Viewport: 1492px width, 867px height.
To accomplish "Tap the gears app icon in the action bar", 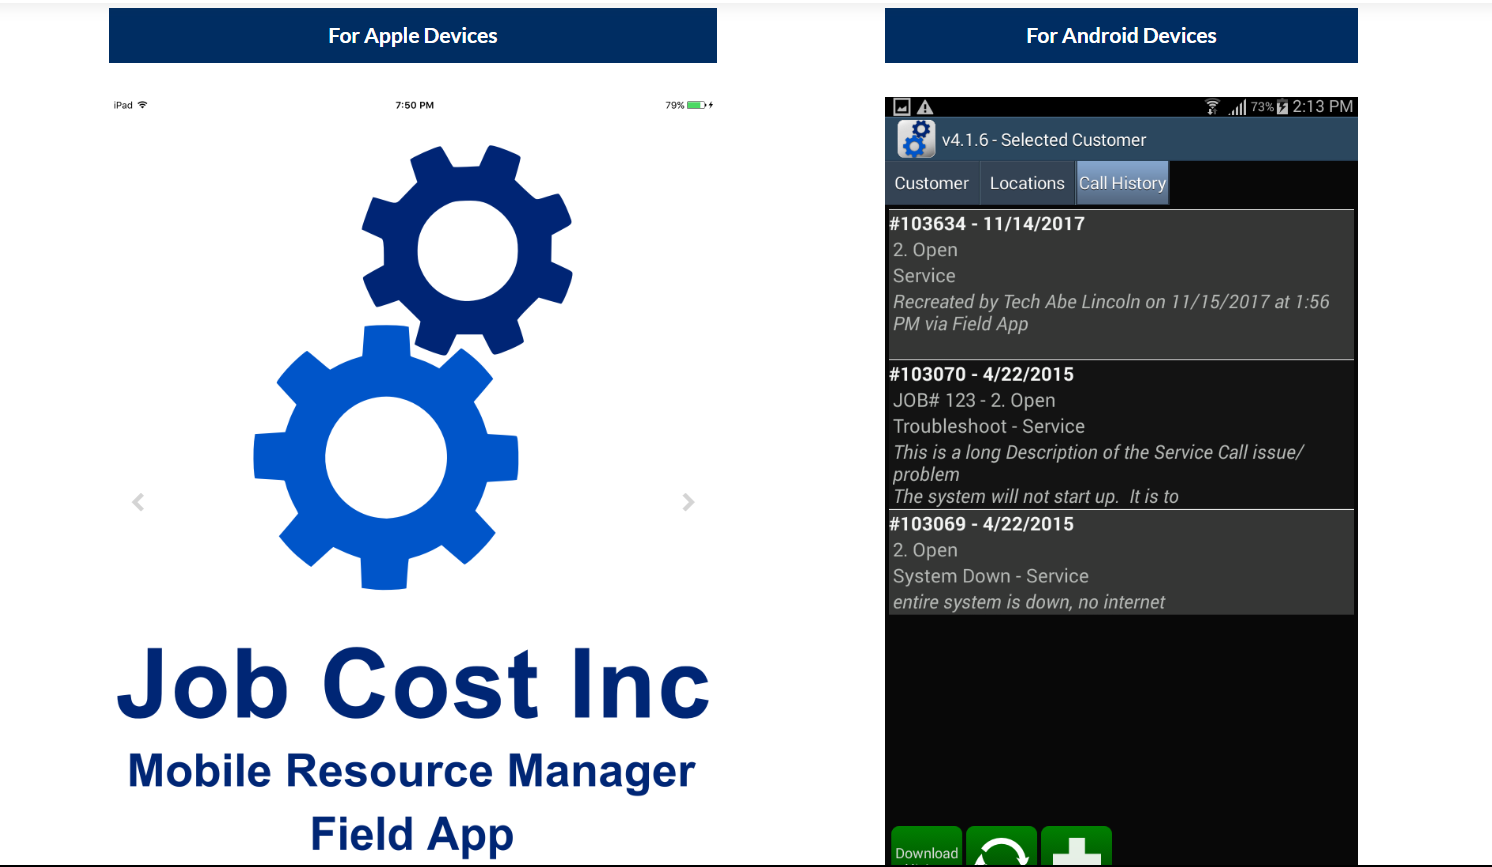I will [915, 138].
